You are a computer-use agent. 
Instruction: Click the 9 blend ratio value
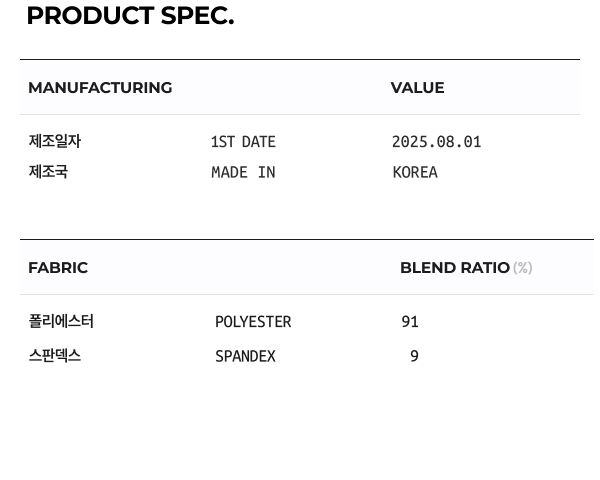click(414, 356)
